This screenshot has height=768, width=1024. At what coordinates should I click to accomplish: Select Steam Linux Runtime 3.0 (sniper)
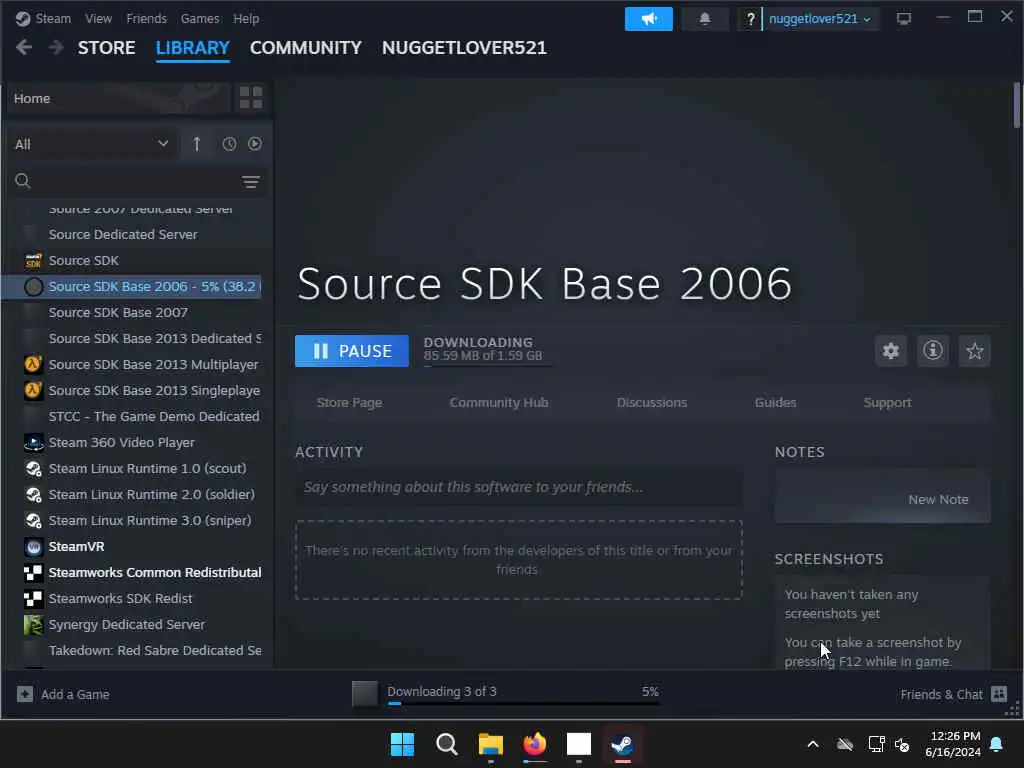[x=150, y=520]
